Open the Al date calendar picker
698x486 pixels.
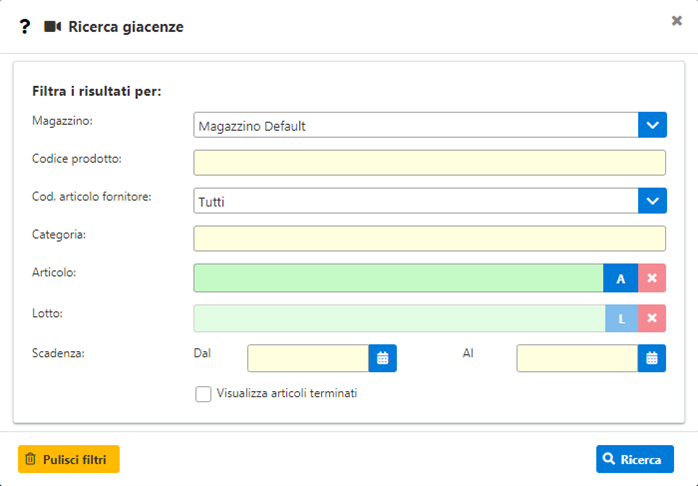coord(652,358)
